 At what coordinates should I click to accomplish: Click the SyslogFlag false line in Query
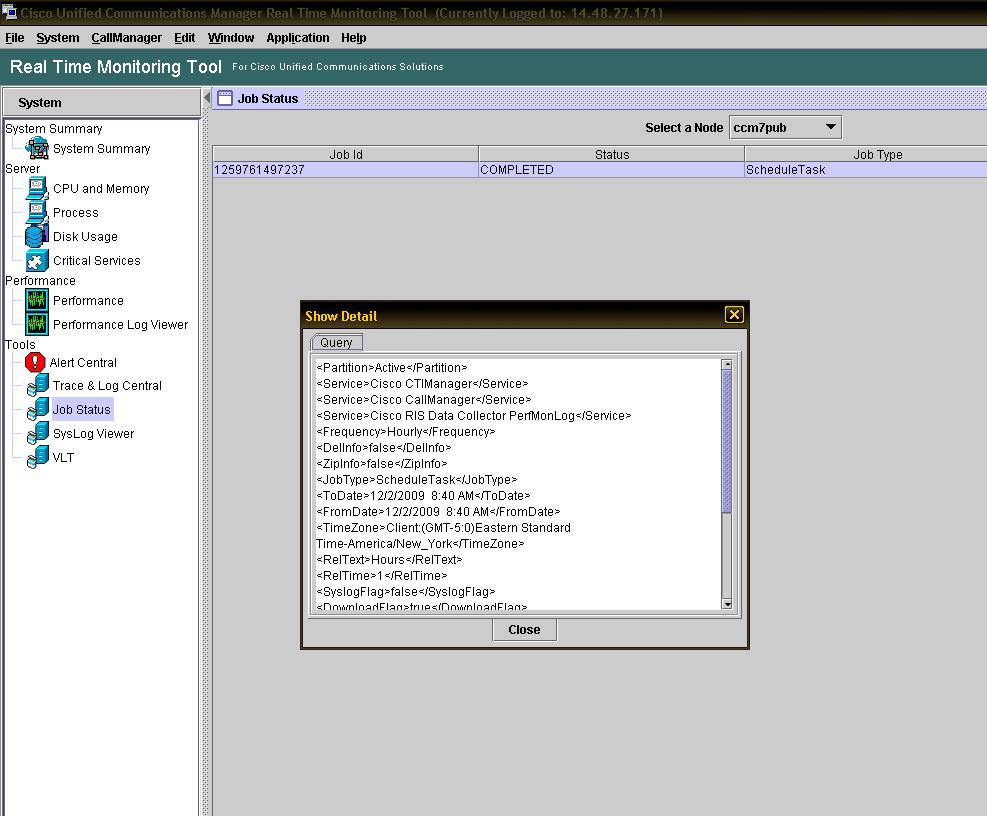pos(405,591)
